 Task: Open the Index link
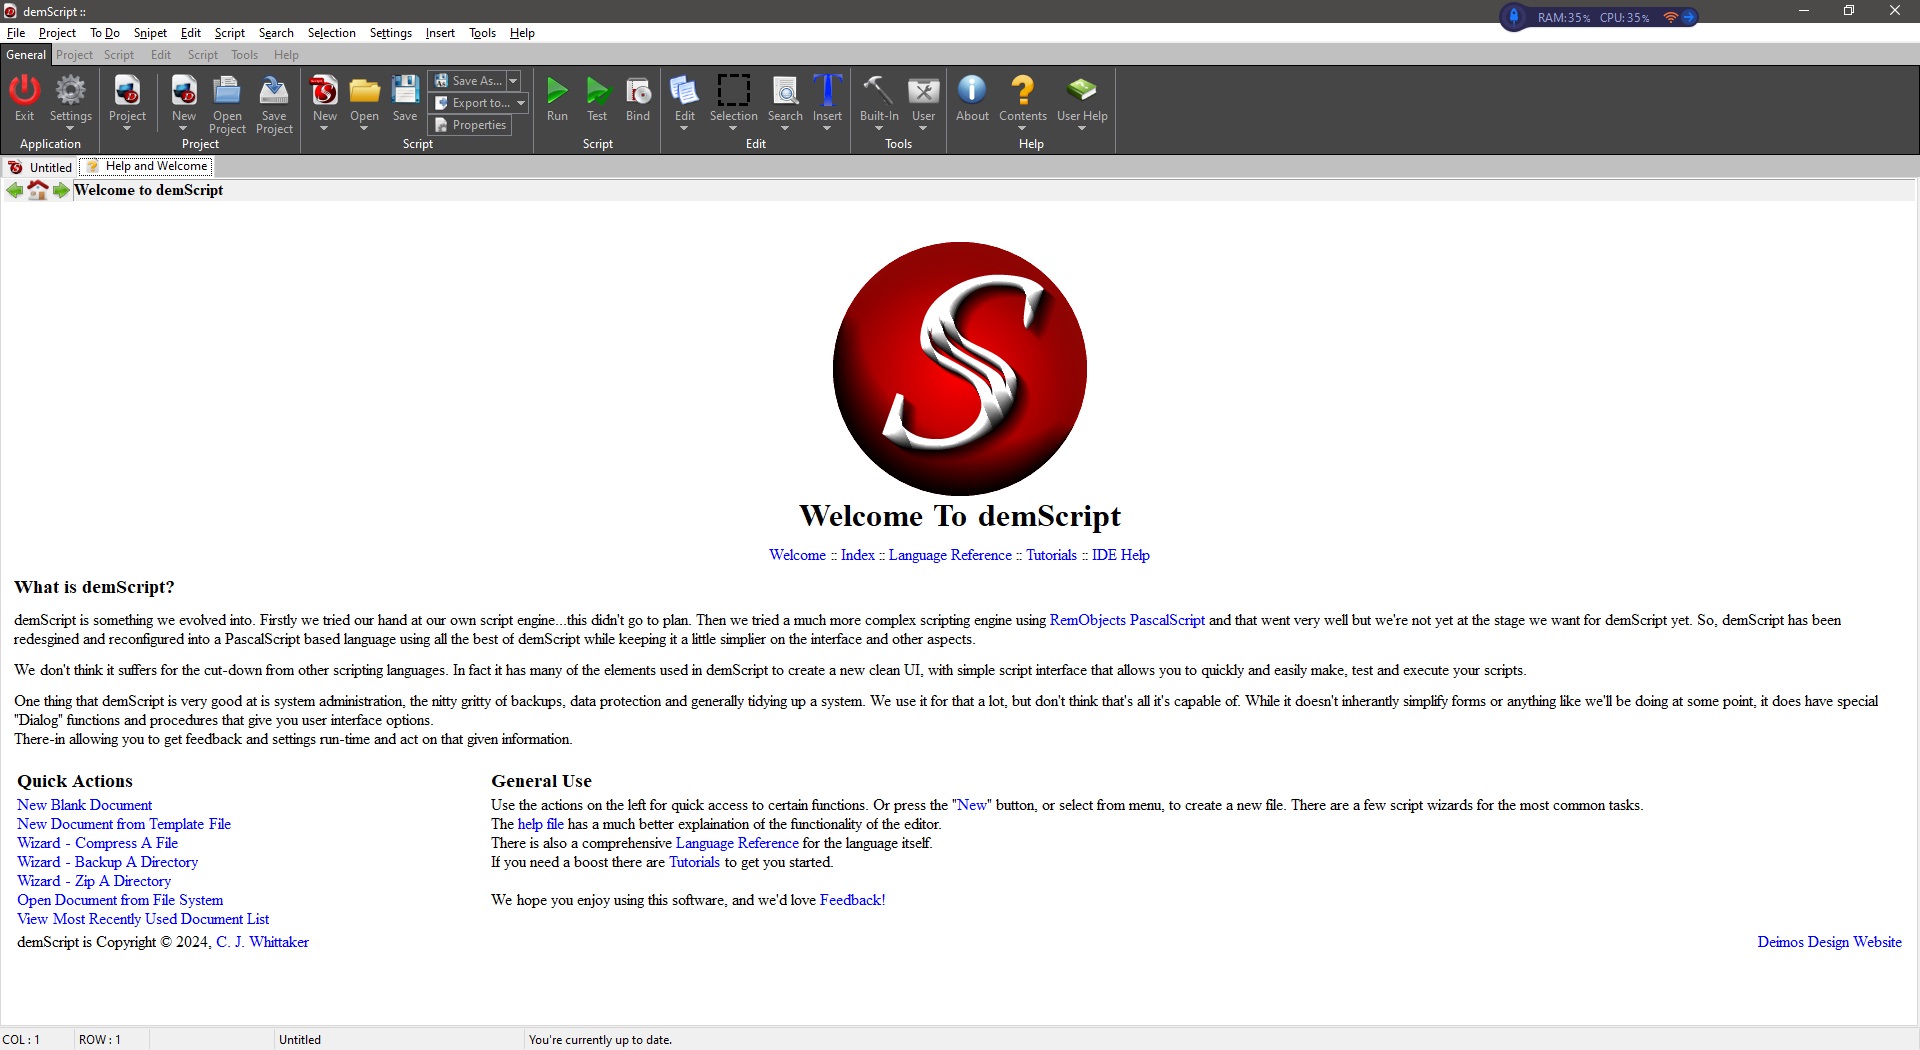(x=858, y=555)
